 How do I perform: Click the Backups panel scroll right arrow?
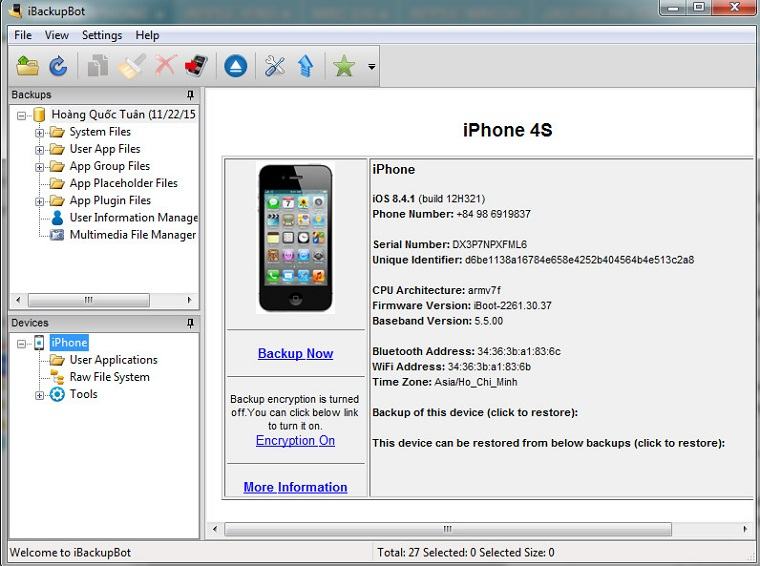(x=190, y=300)
